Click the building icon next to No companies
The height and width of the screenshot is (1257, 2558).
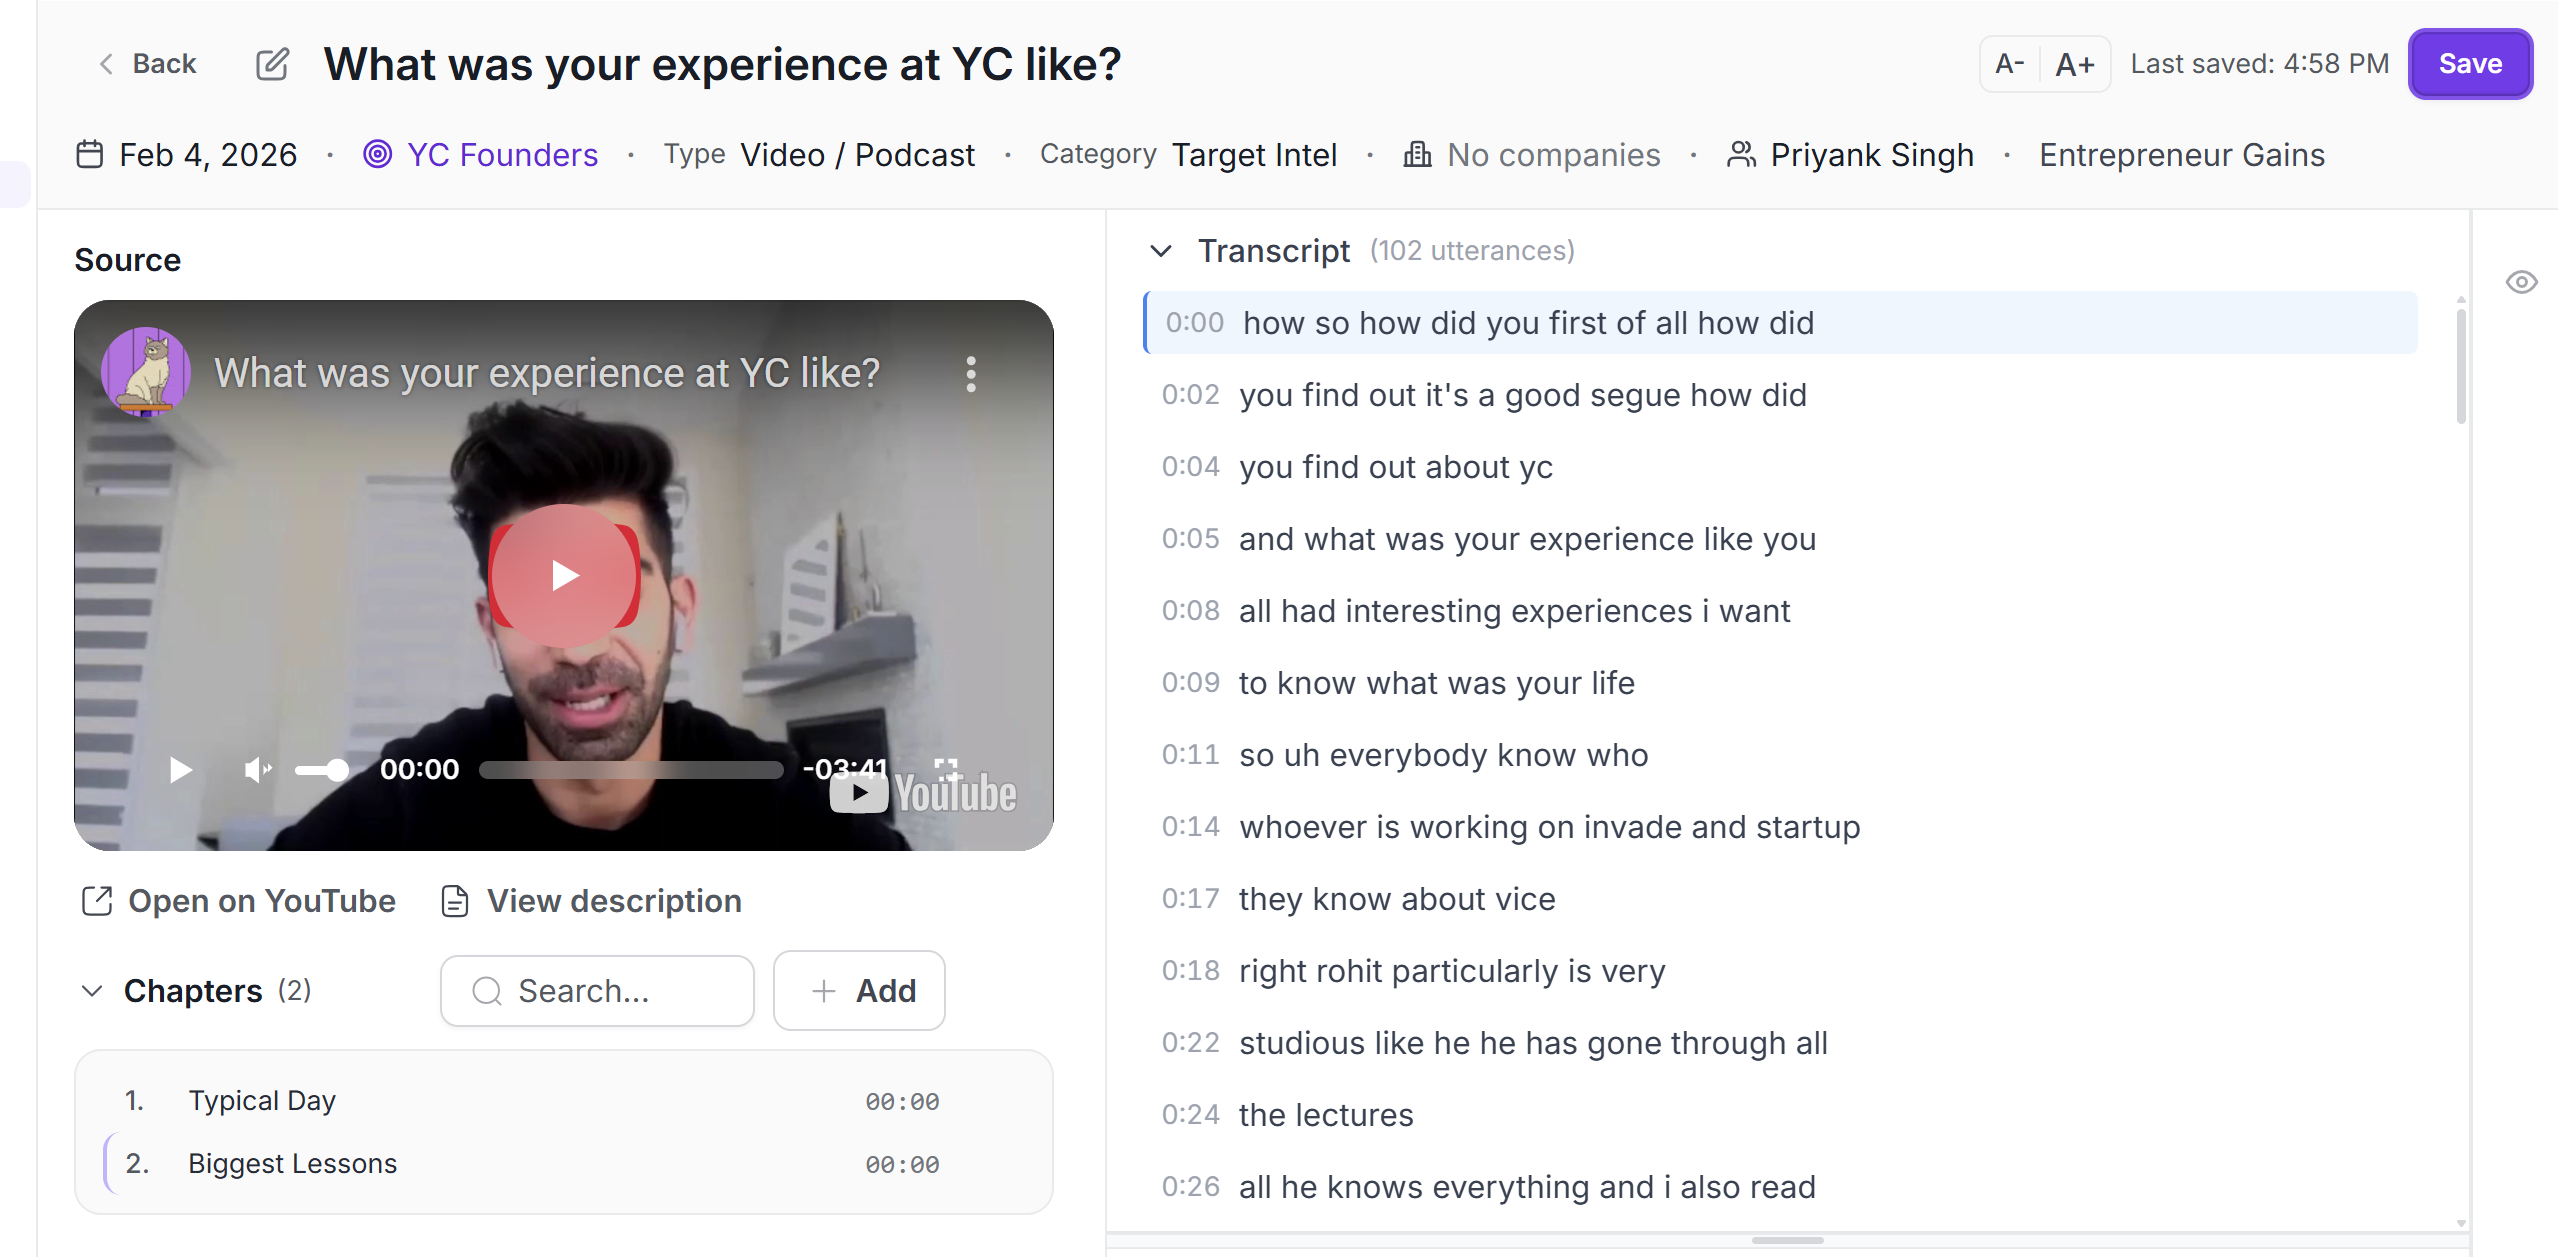pos(1419,154)
